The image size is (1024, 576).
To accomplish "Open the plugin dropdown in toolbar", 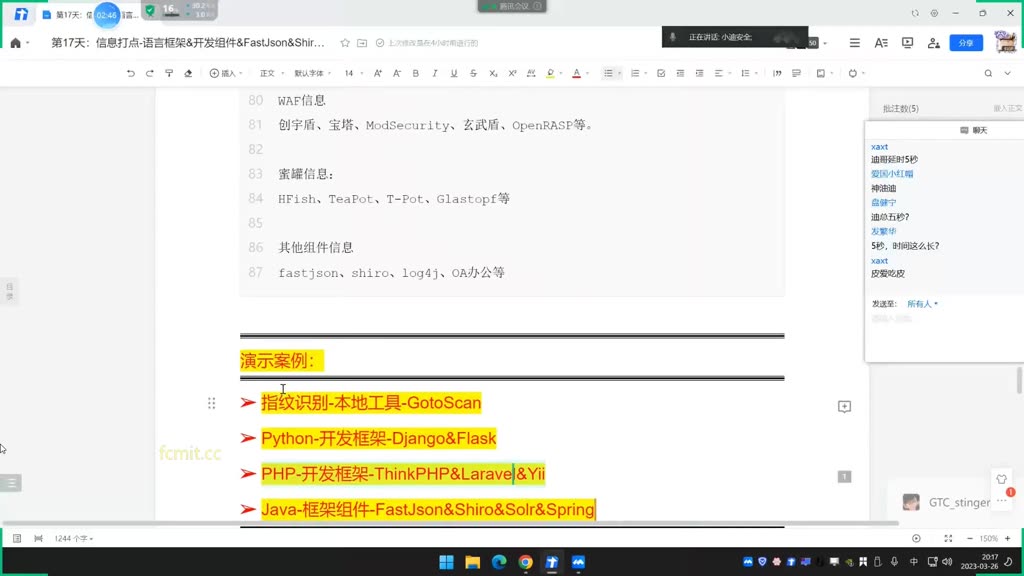I will point(856,73).
